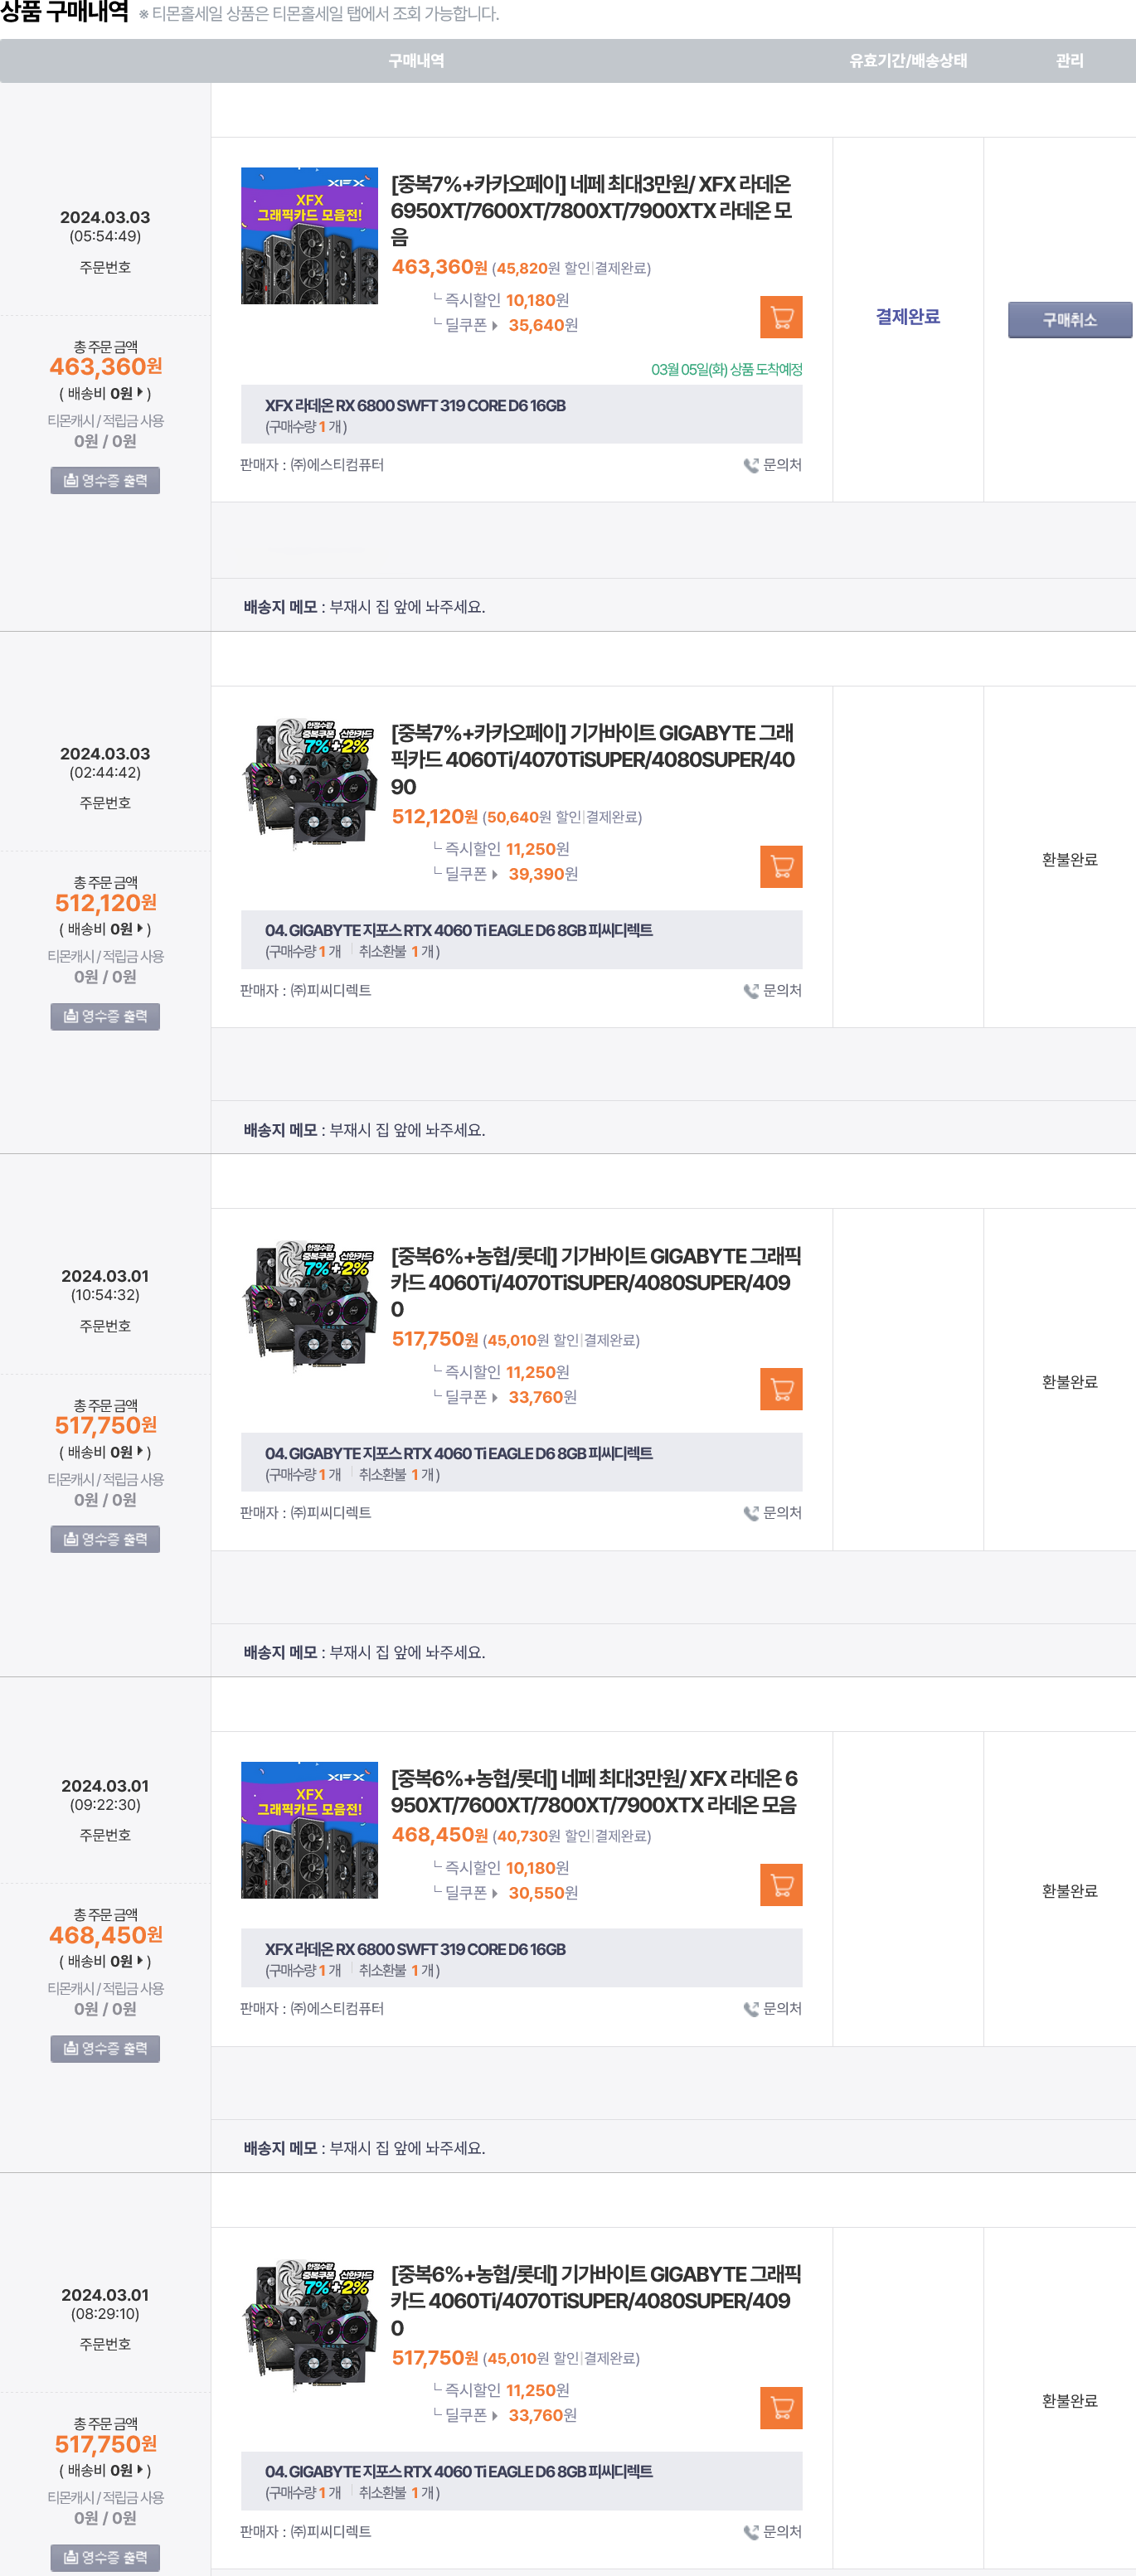The image size is (1136, 2576).
Task: Open product title of the 463,360원 XFX order
Action: [592, 211]
